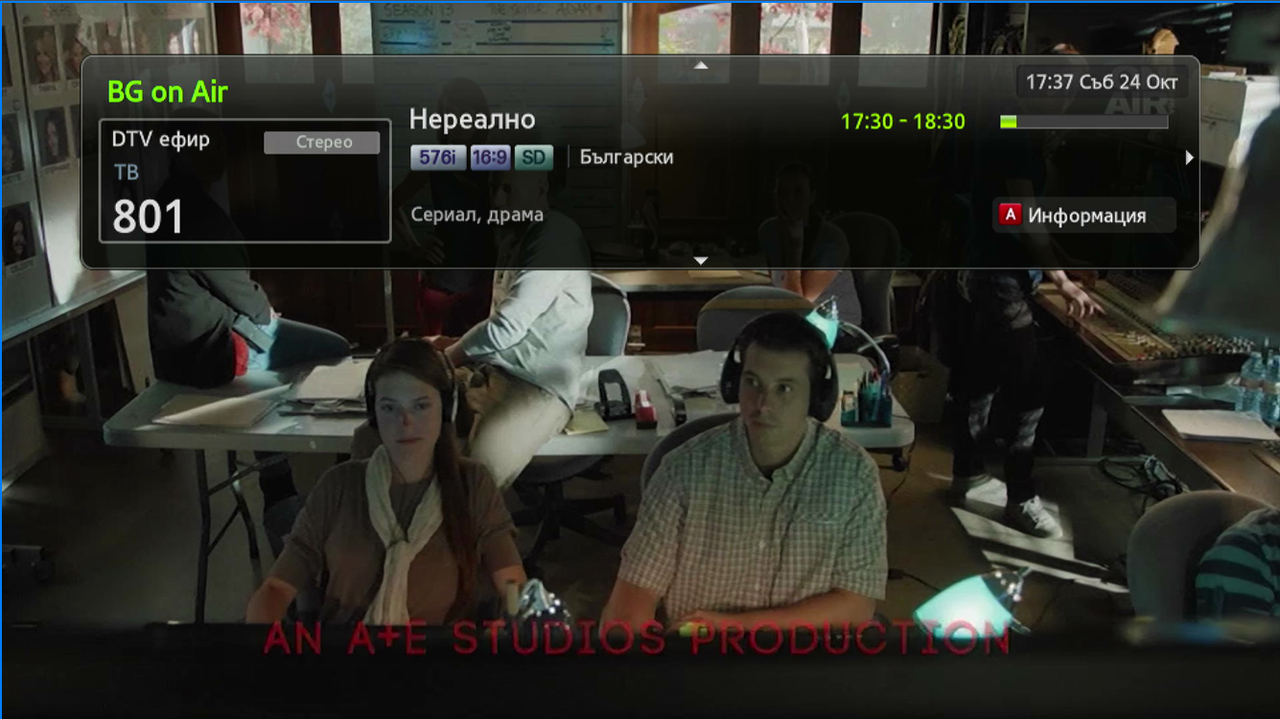Click the Български language label

click(x=627, y=157)
